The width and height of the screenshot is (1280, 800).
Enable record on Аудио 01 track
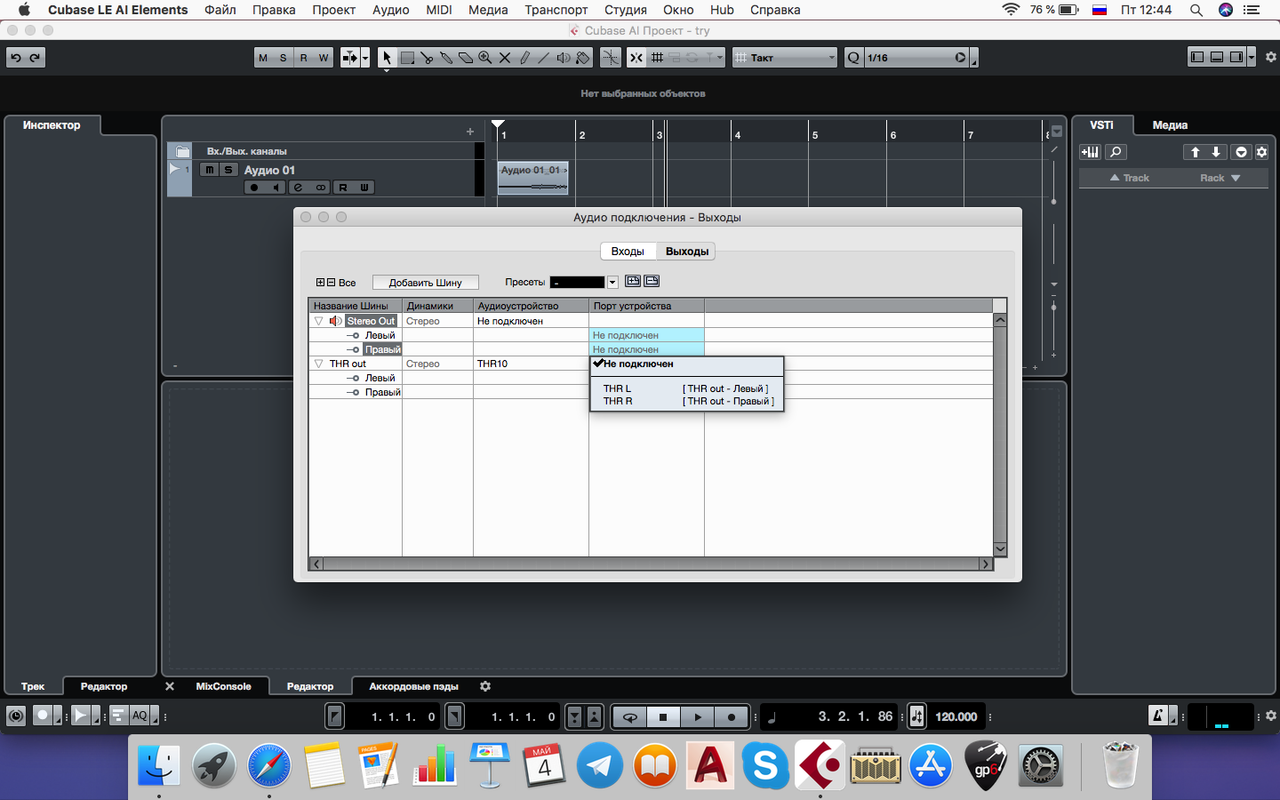(254, 187)
